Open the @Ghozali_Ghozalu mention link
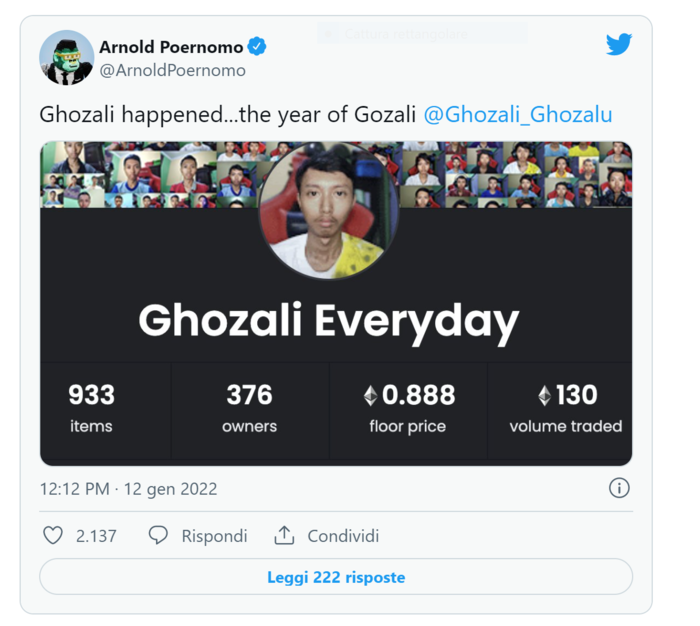Screen dimensions: 700x626 pyautogui.click(x=518, y=114)
